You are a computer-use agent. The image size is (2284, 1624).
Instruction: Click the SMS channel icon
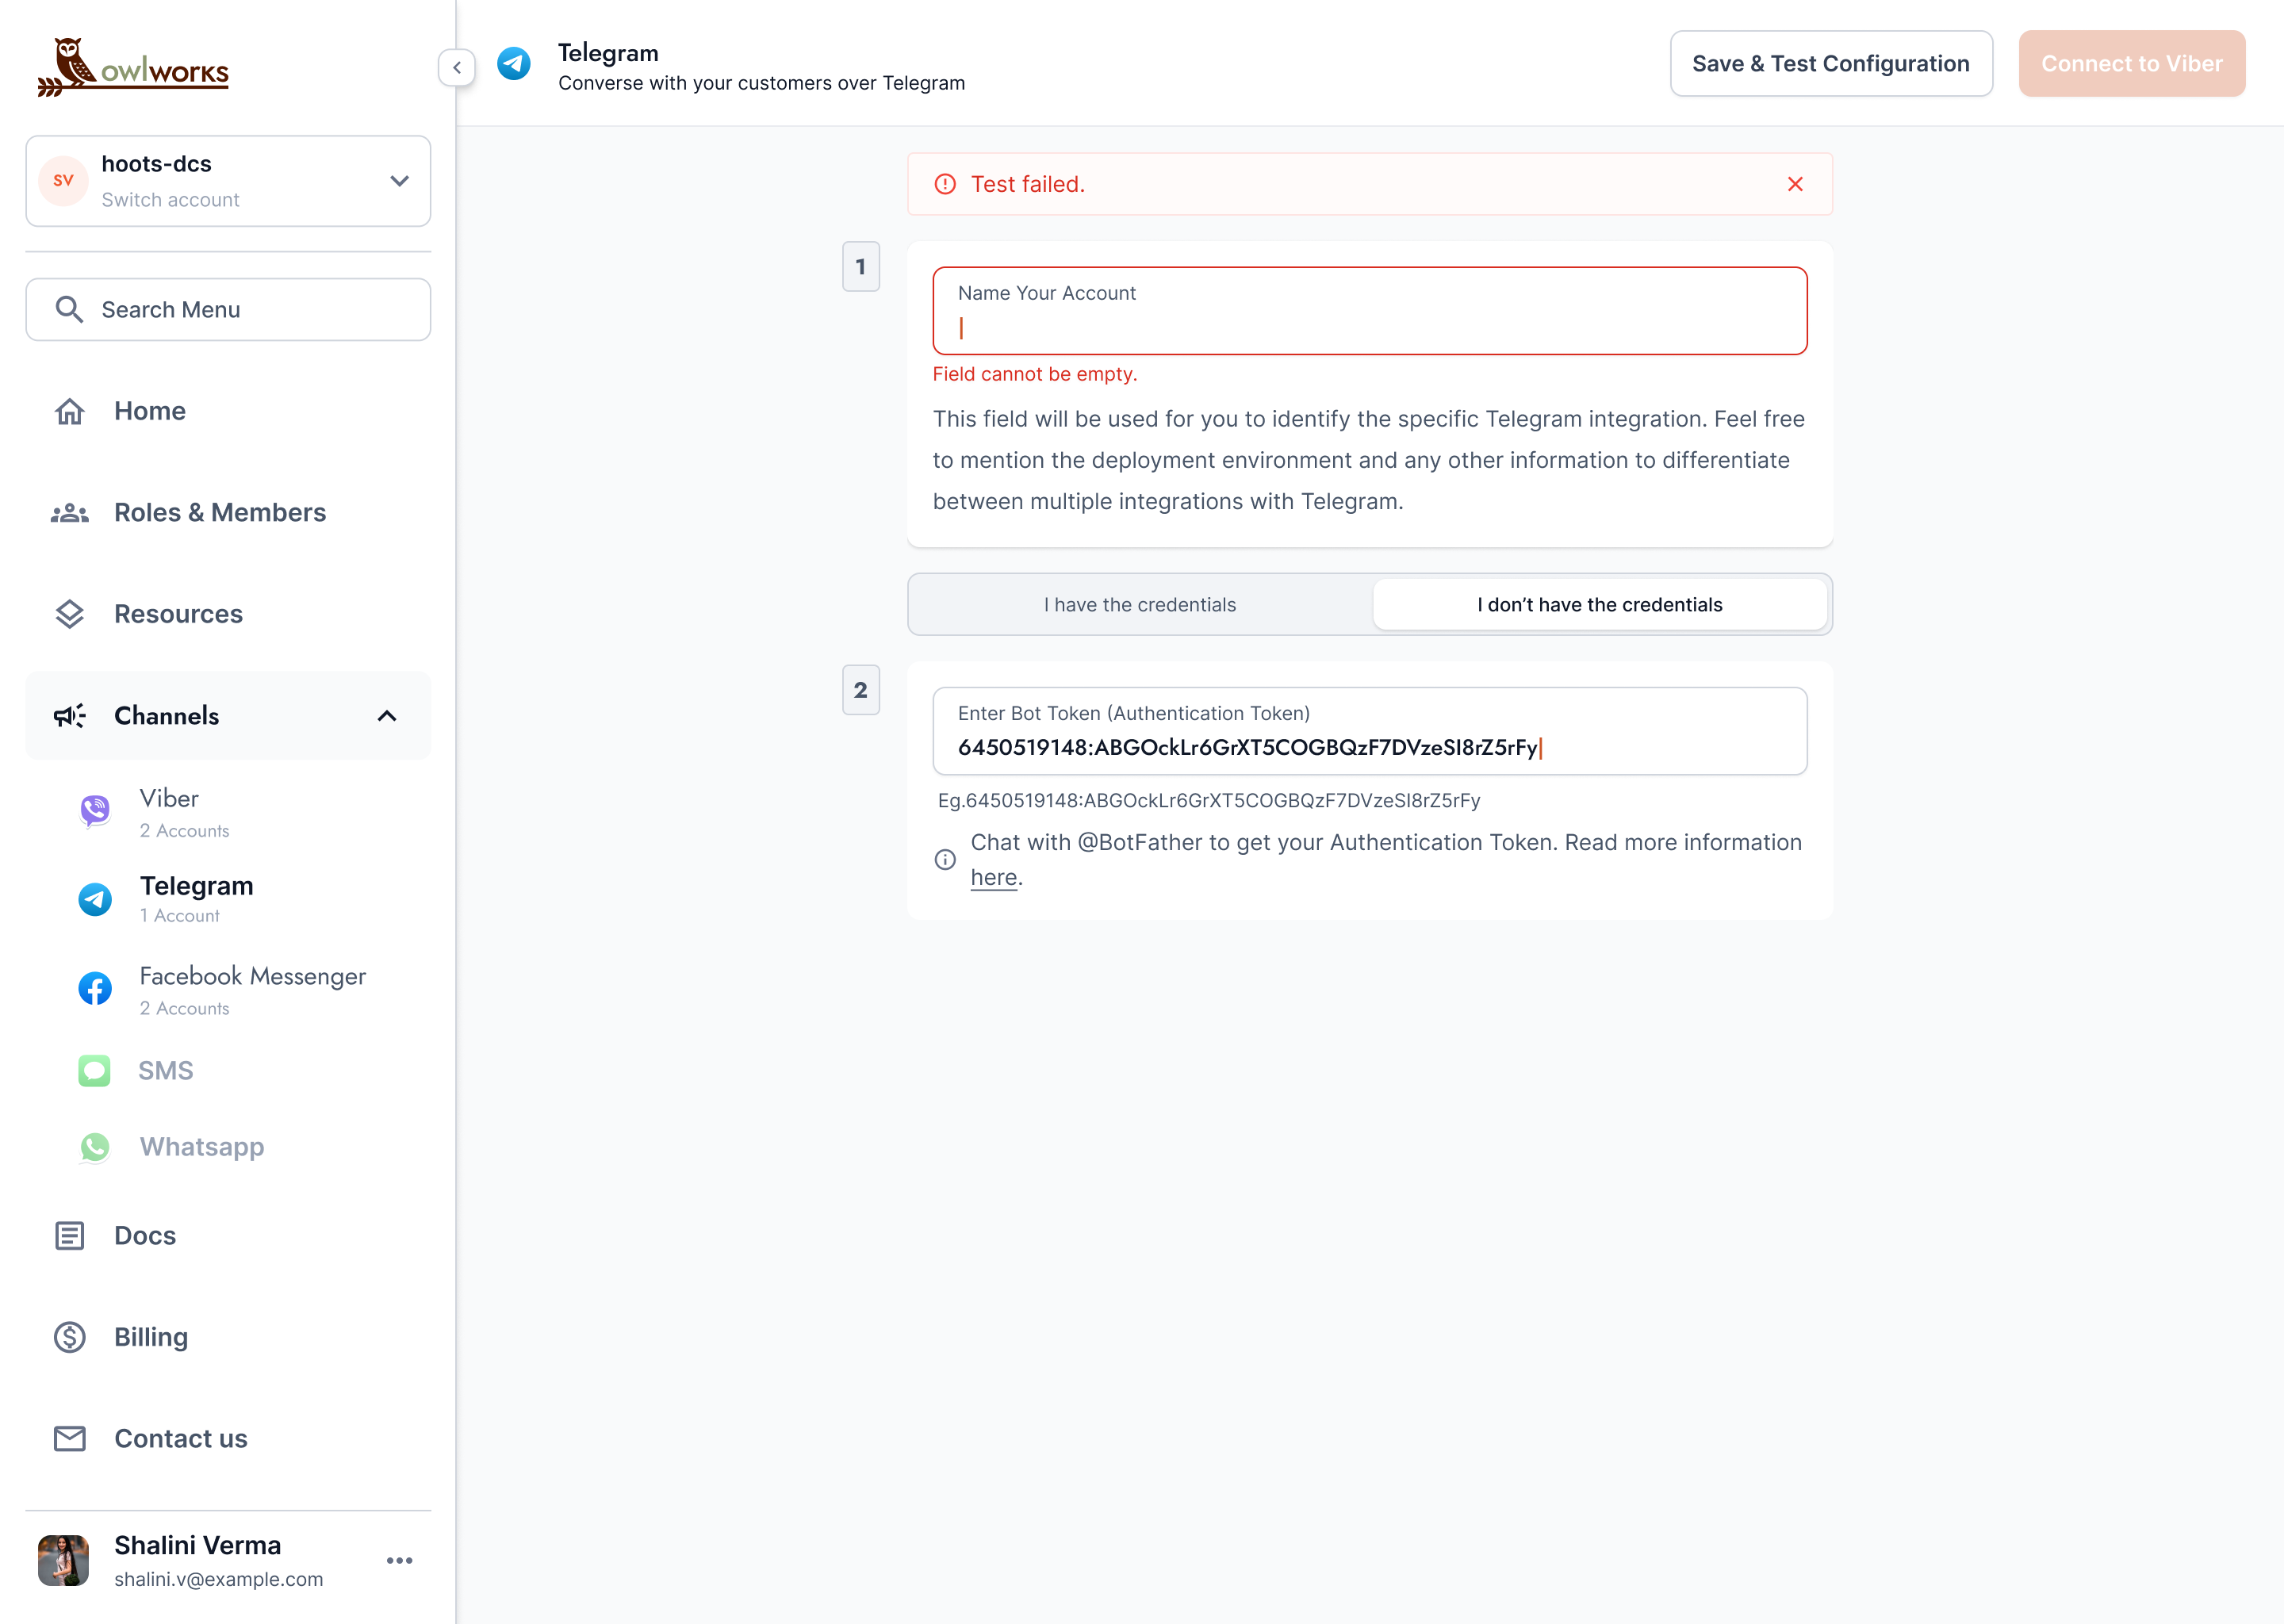click(95, 1071)
